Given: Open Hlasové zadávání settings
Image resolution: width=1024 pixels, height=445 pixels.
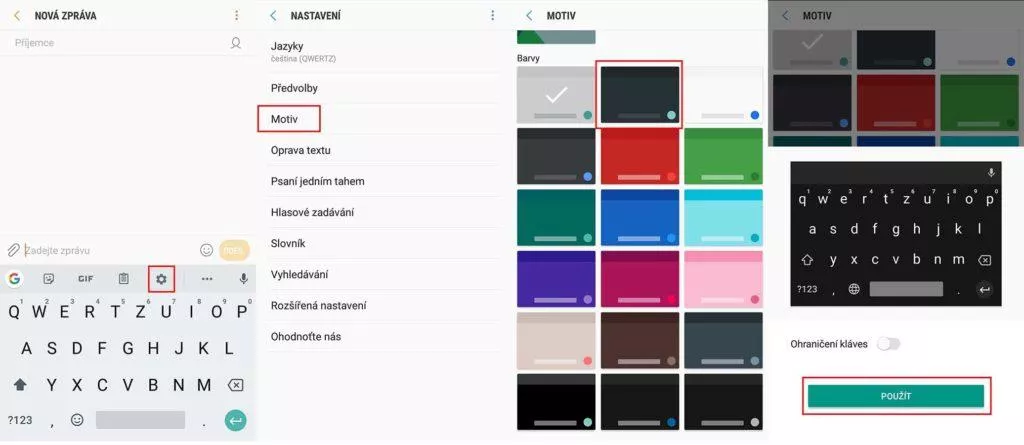Looking at the screenshot, I should coord(384,212).
